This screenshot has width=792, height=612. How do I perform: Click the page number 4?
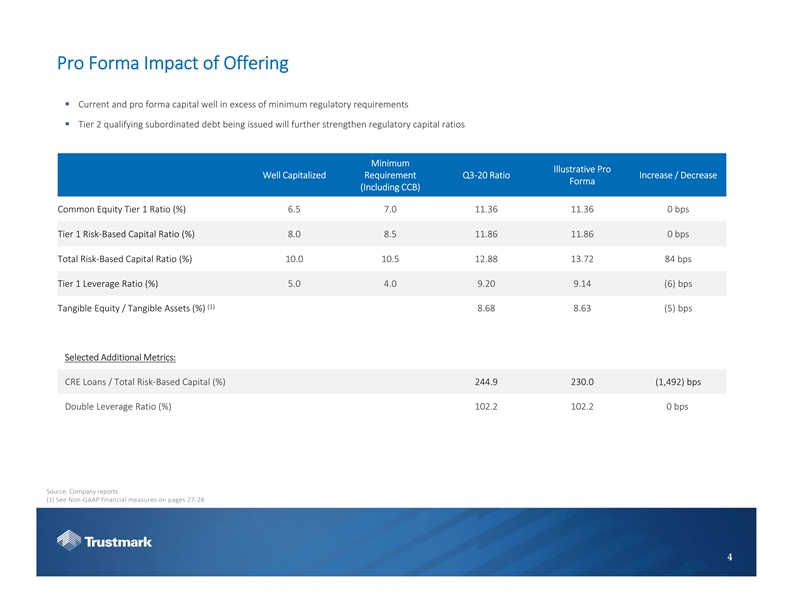pos(729,557)
